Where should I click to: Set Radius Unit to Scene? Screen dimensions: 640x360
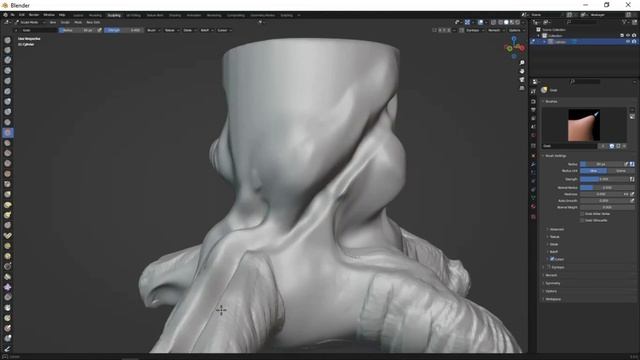coord(621,171)
